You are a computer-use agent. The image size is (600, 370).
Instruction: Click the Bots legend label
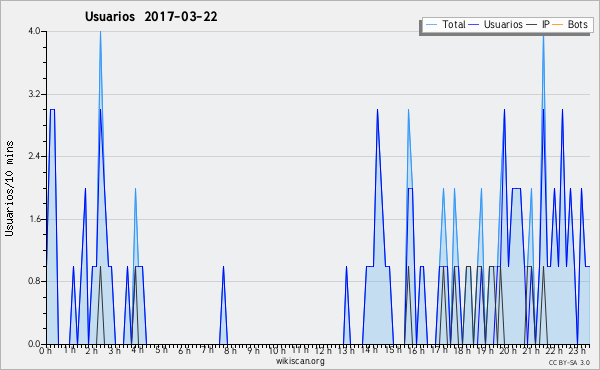[x=577, y=24]
